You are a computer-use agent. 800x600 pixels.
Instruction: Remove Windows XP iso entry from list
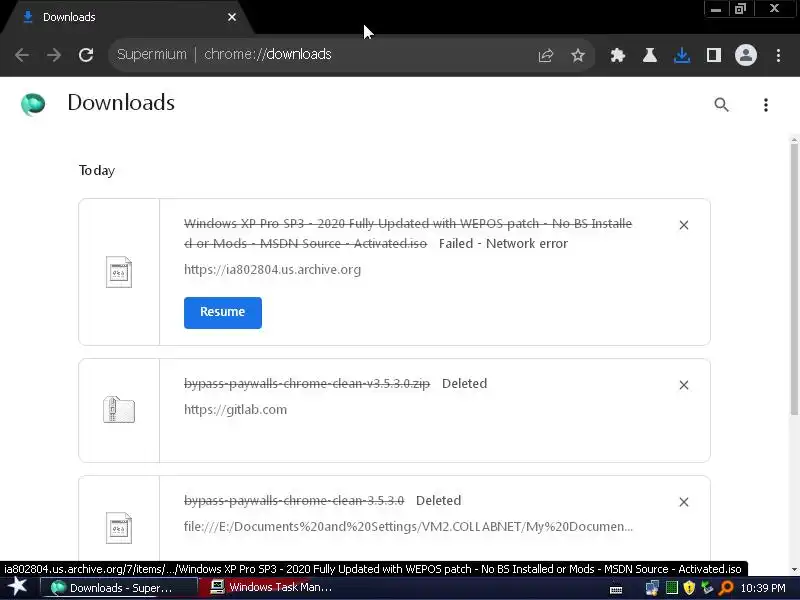point(684,225)
